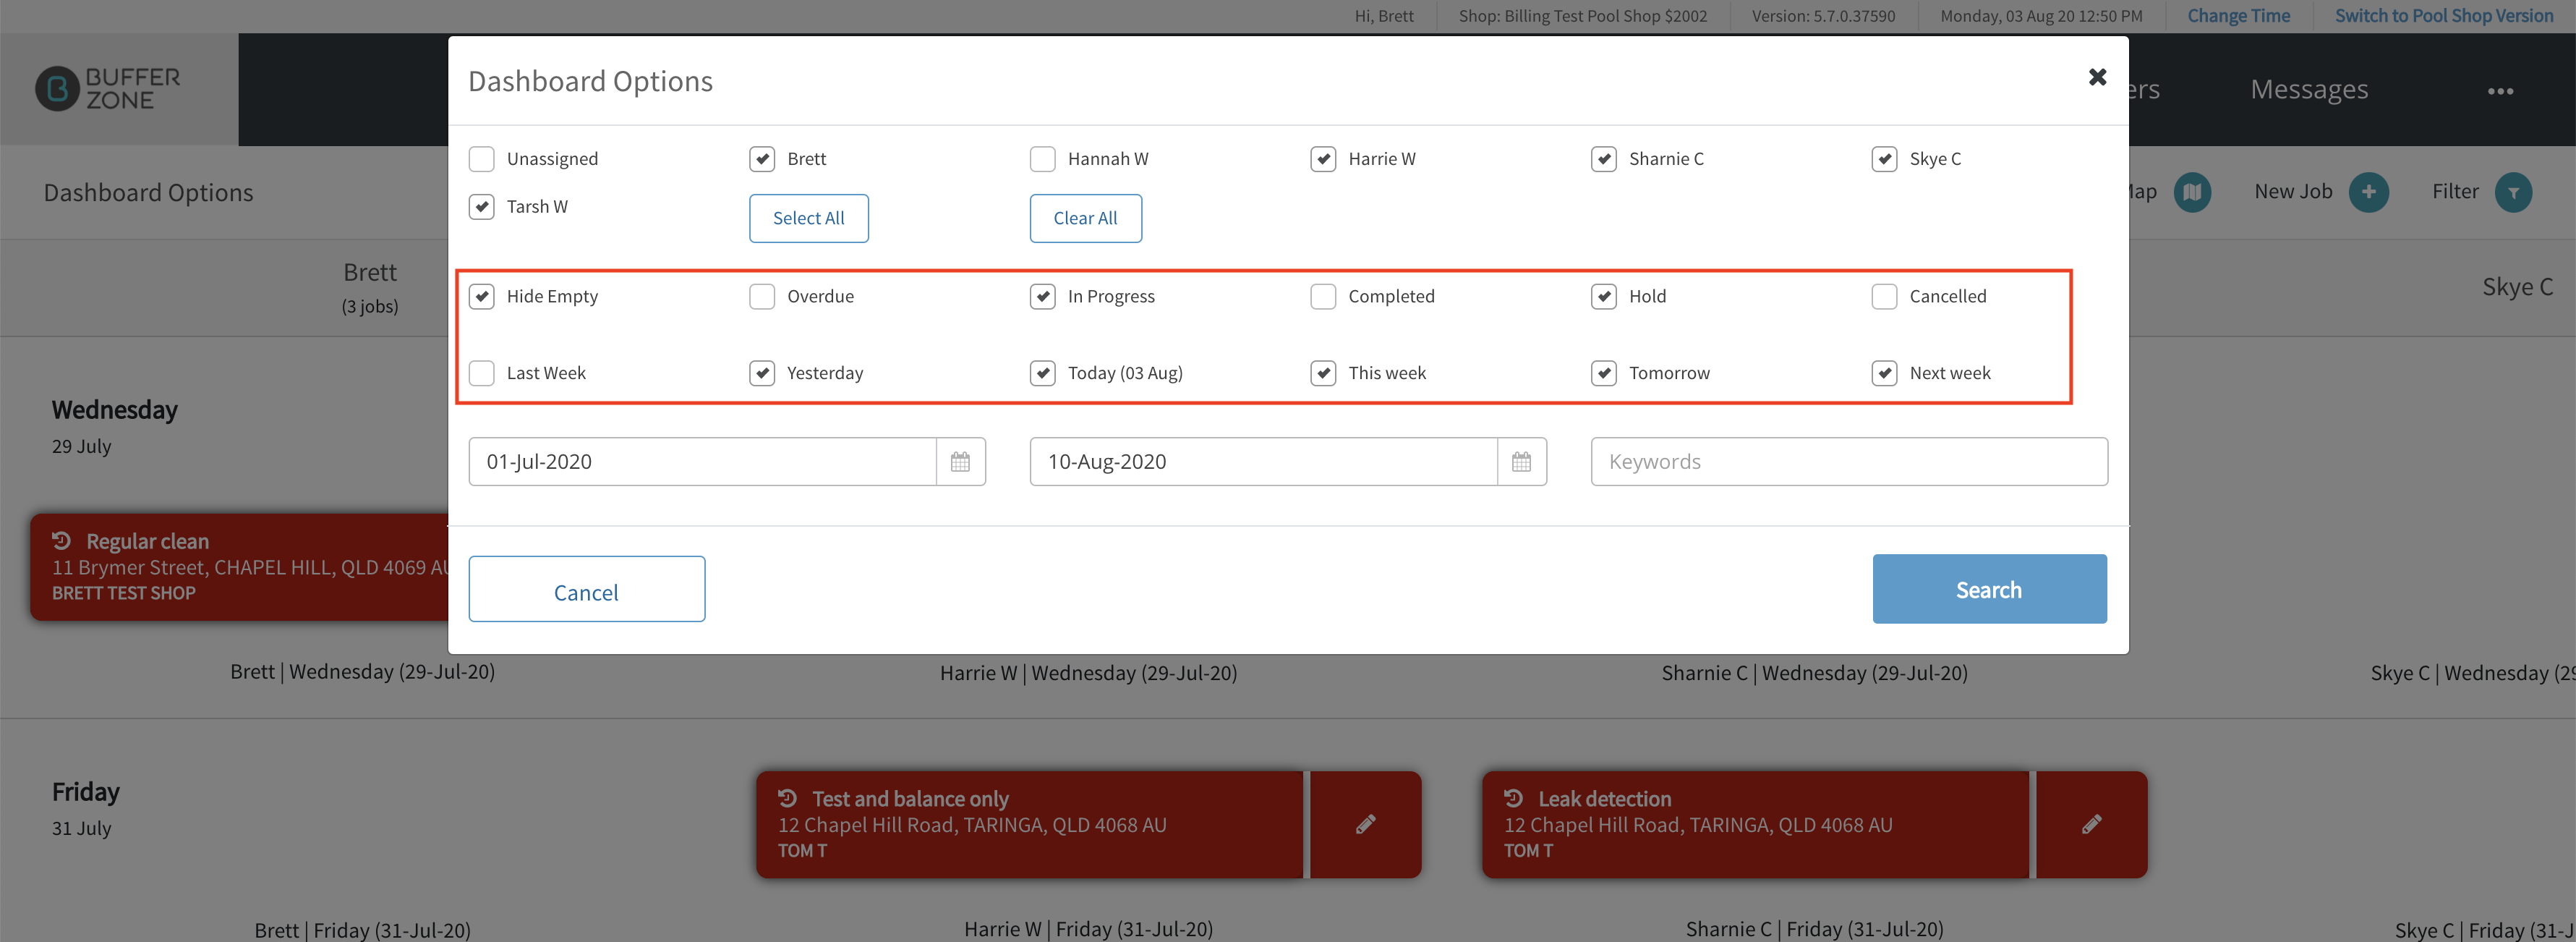2576x942 pixels.
Task: Open the three-dots more menu
Action: (x=2500, y=91)
